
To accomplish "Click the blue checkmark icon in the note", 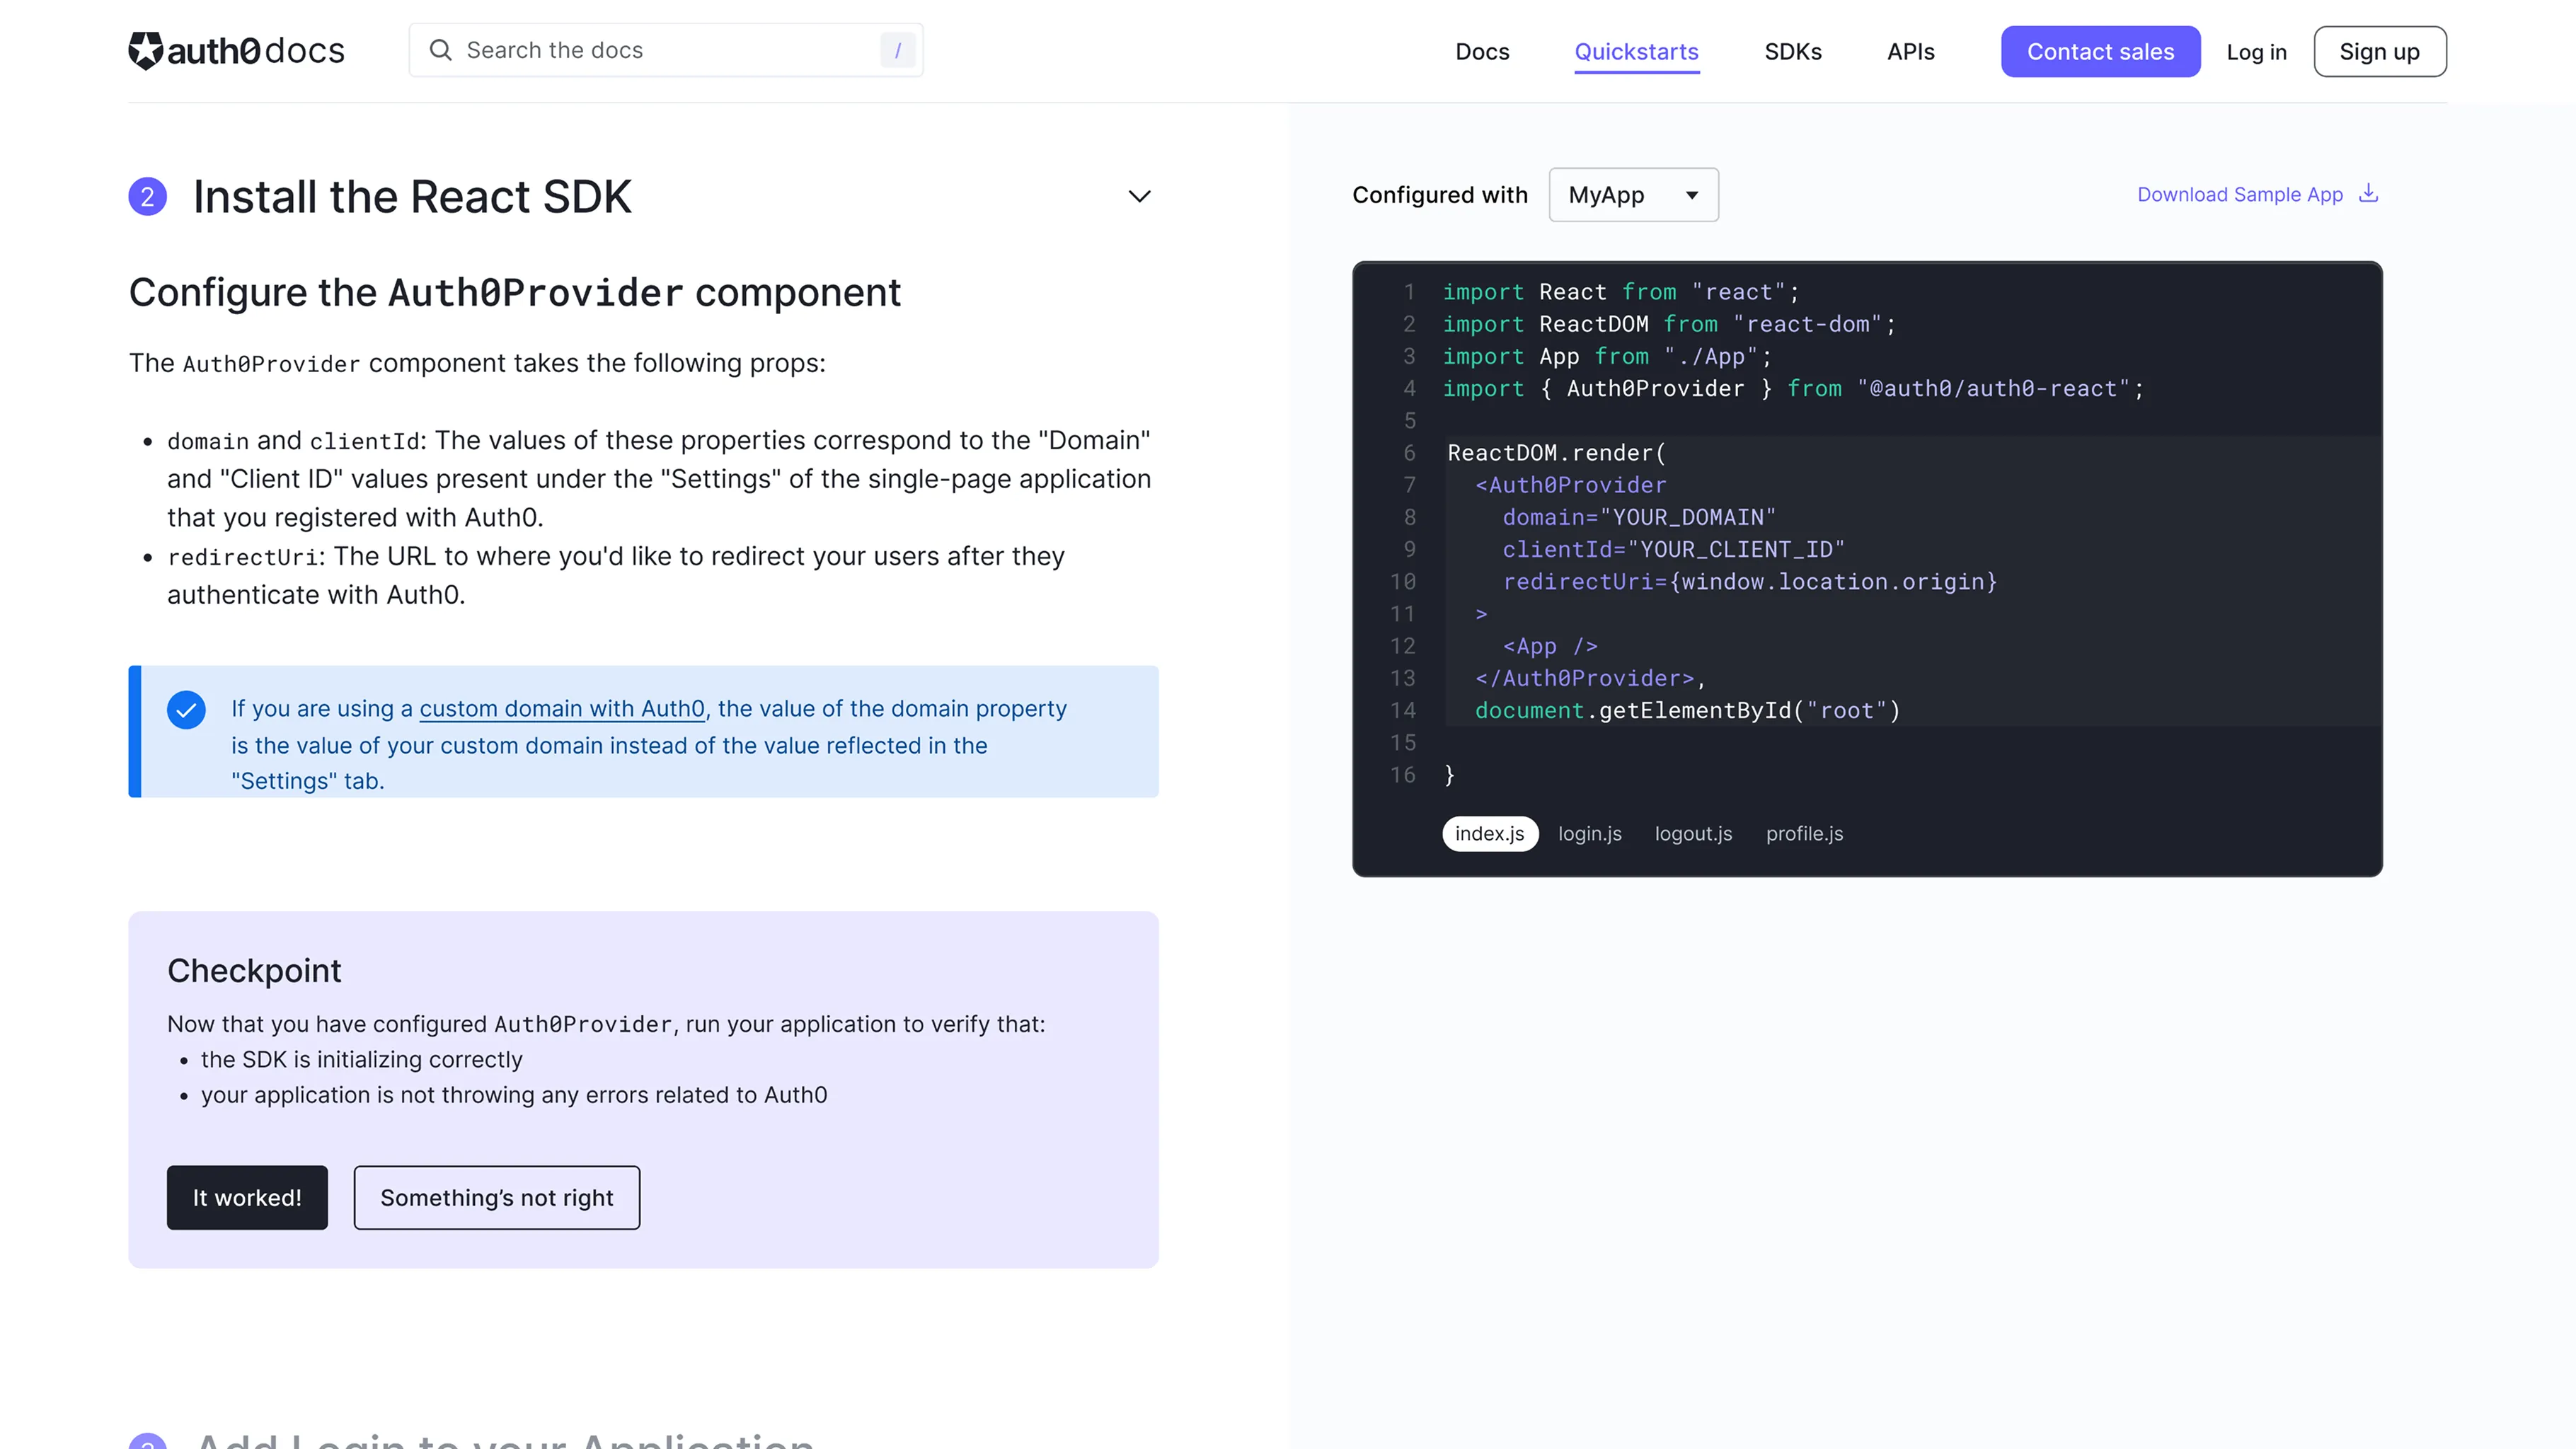I will (186, 710).
